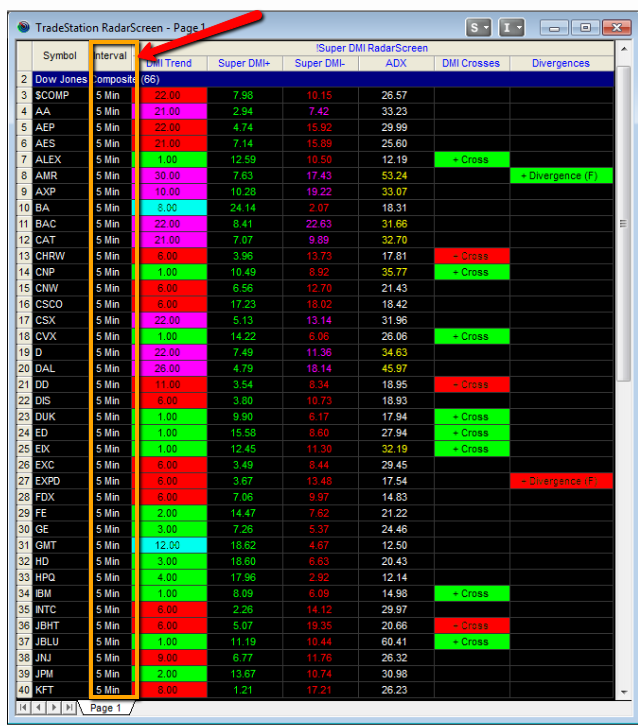
Task: Click scrollbar up arrow
Action: point(624,49)
